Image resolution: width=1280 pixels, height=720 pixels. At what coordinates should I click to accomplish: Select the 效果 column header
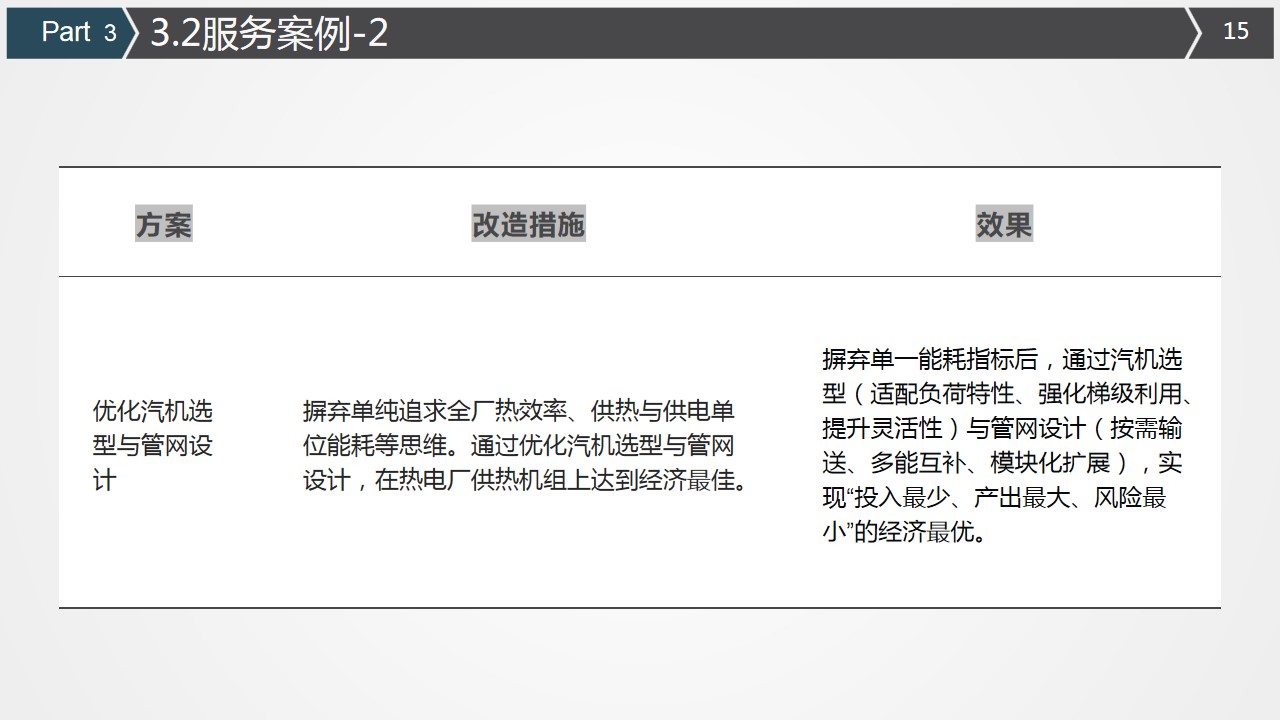[x=1003, y=225]
